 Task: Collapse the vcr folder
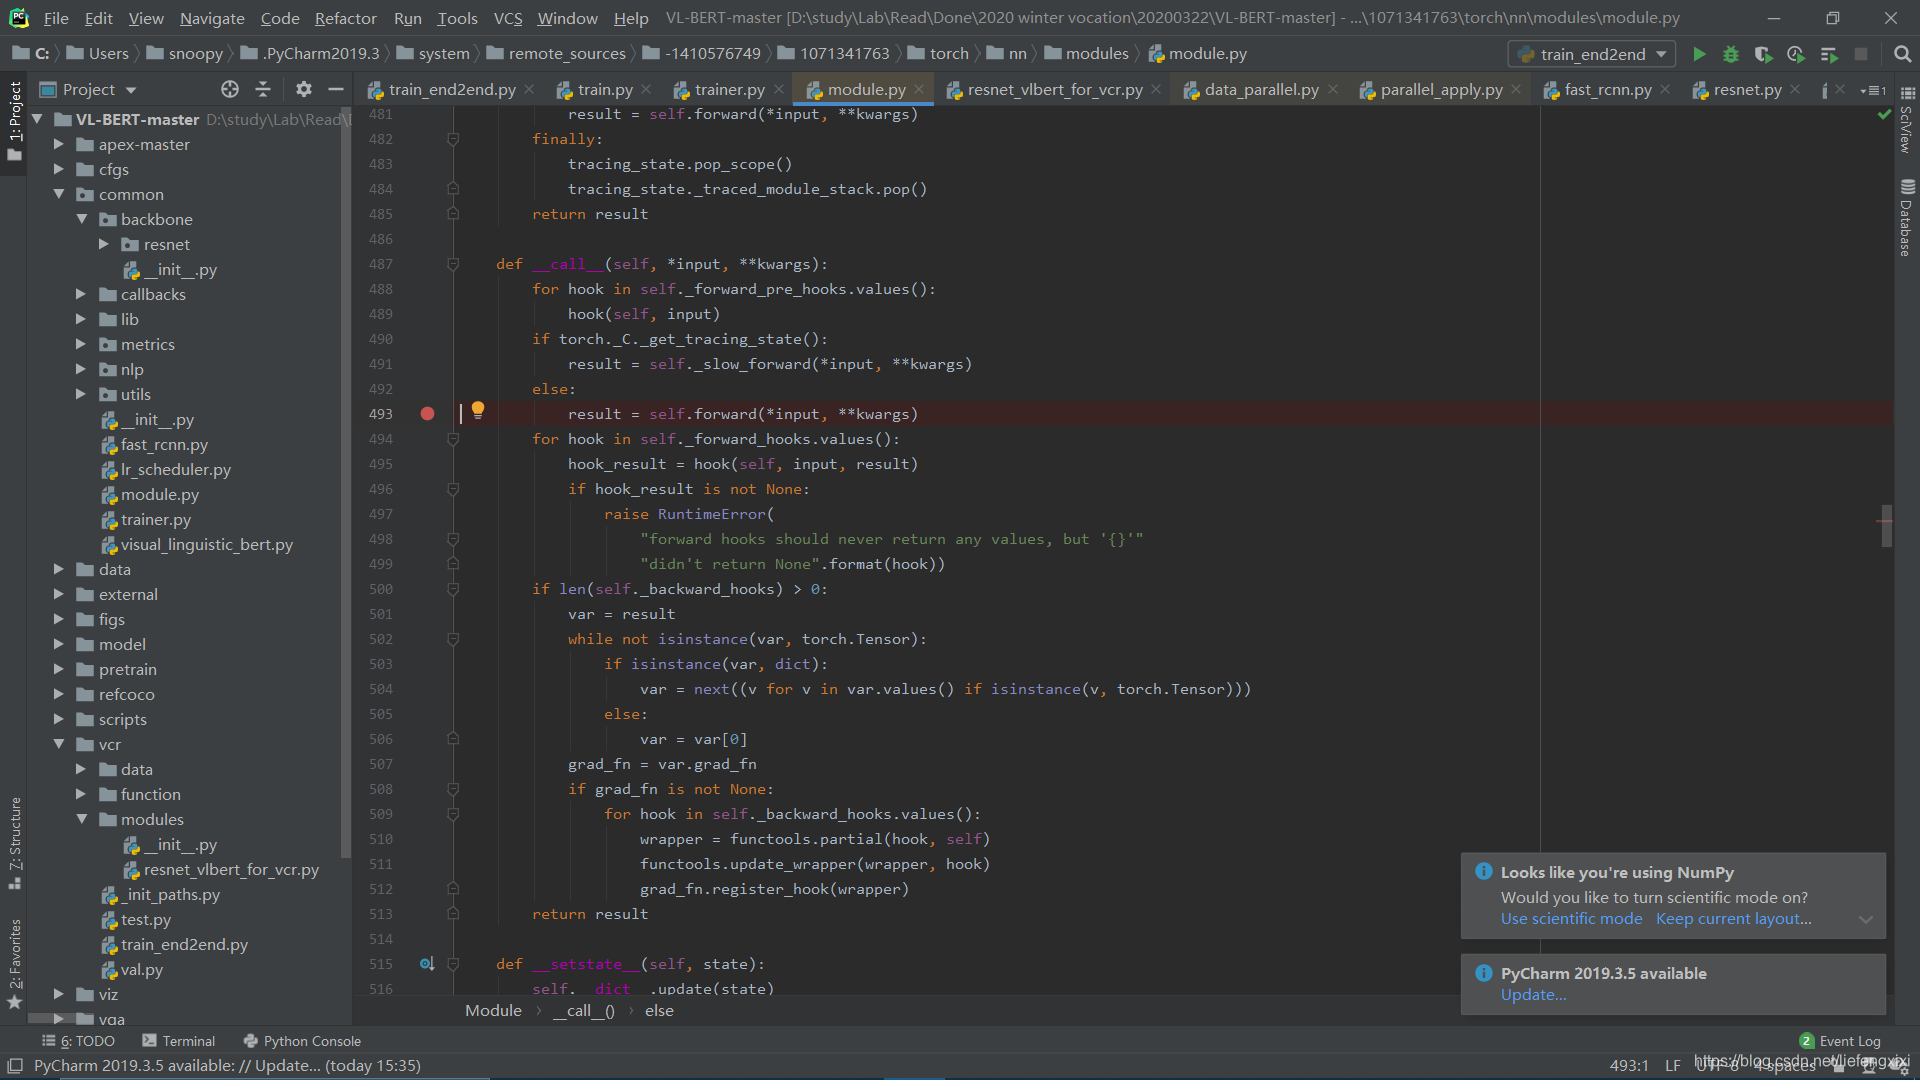click(59, 744)
